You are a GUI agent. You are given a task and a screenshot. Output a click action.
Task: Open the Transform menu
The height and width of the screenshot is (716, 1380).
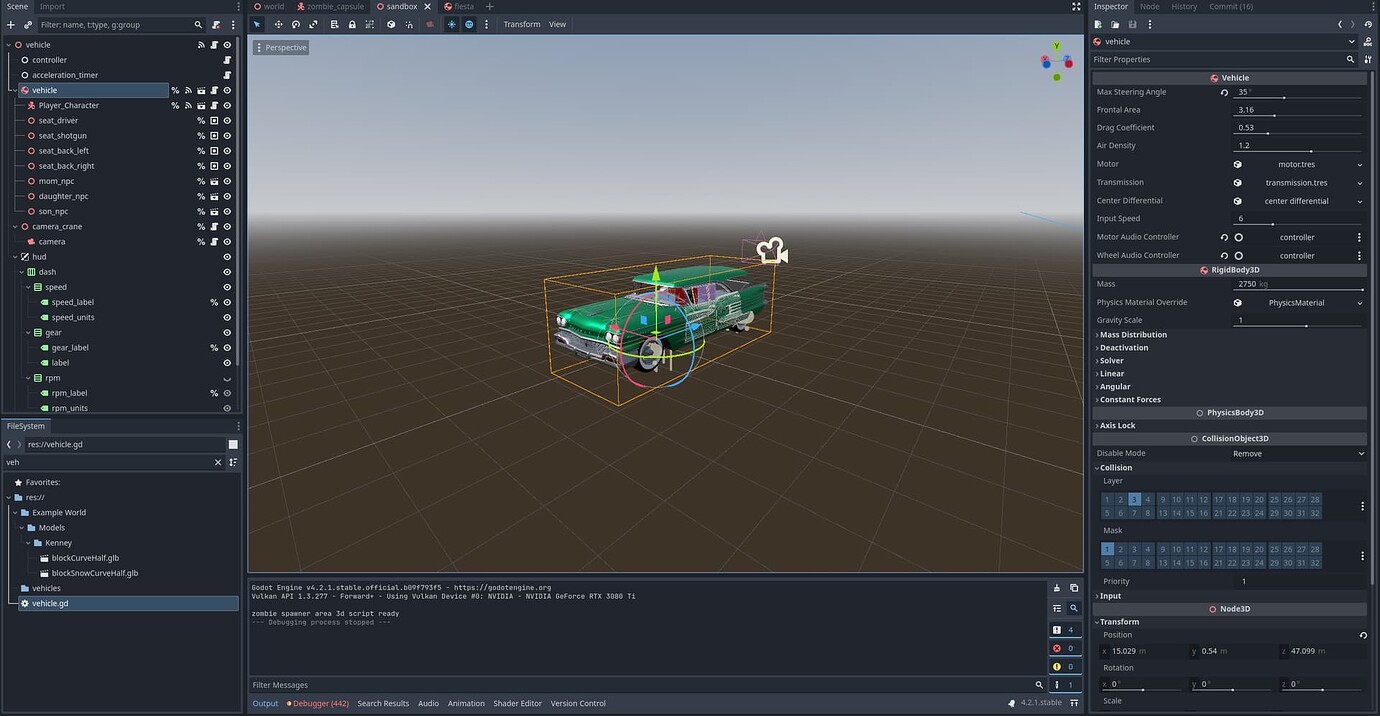pyautogui.click(x=521, y=24)
